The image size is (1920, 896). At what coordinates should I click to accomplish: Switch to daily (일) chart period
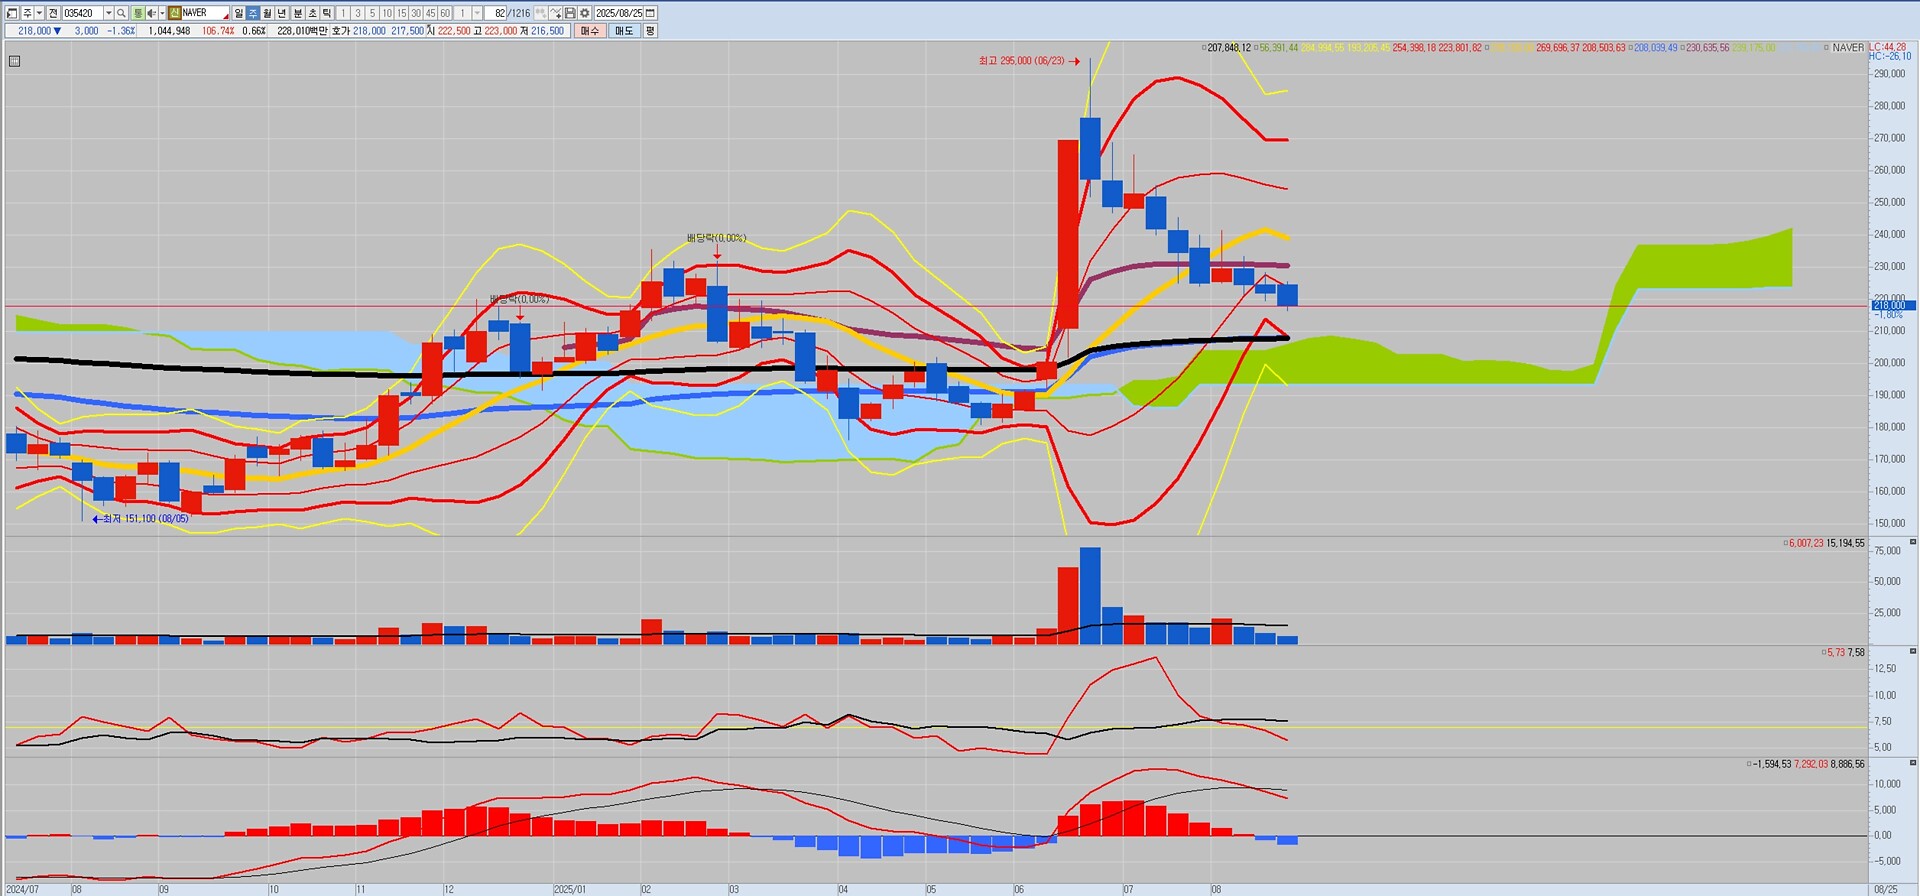[239, 13]
